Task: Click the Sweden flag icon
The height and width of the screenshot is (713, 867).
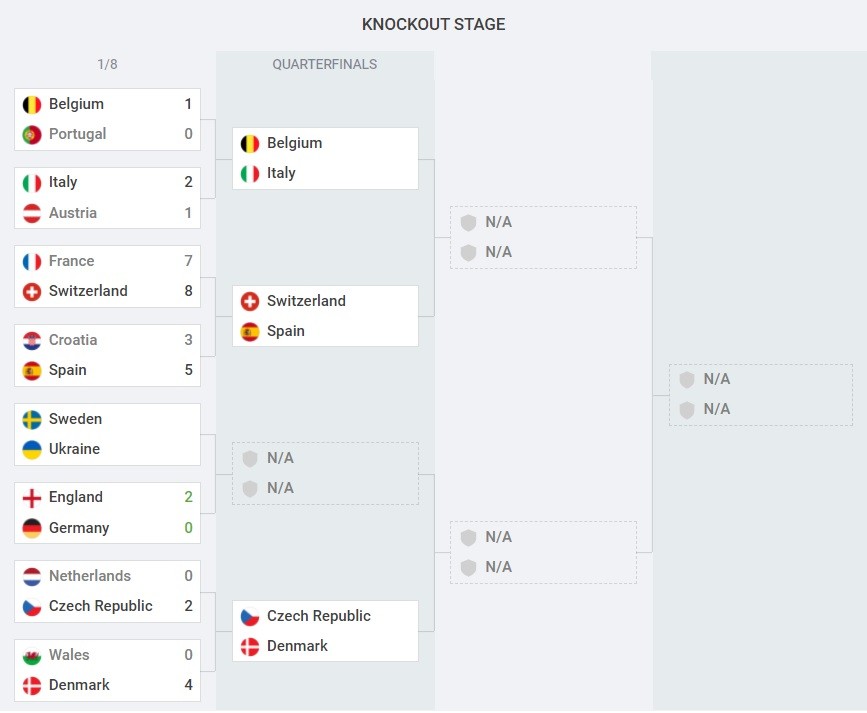Action: [x=32, y=419]
